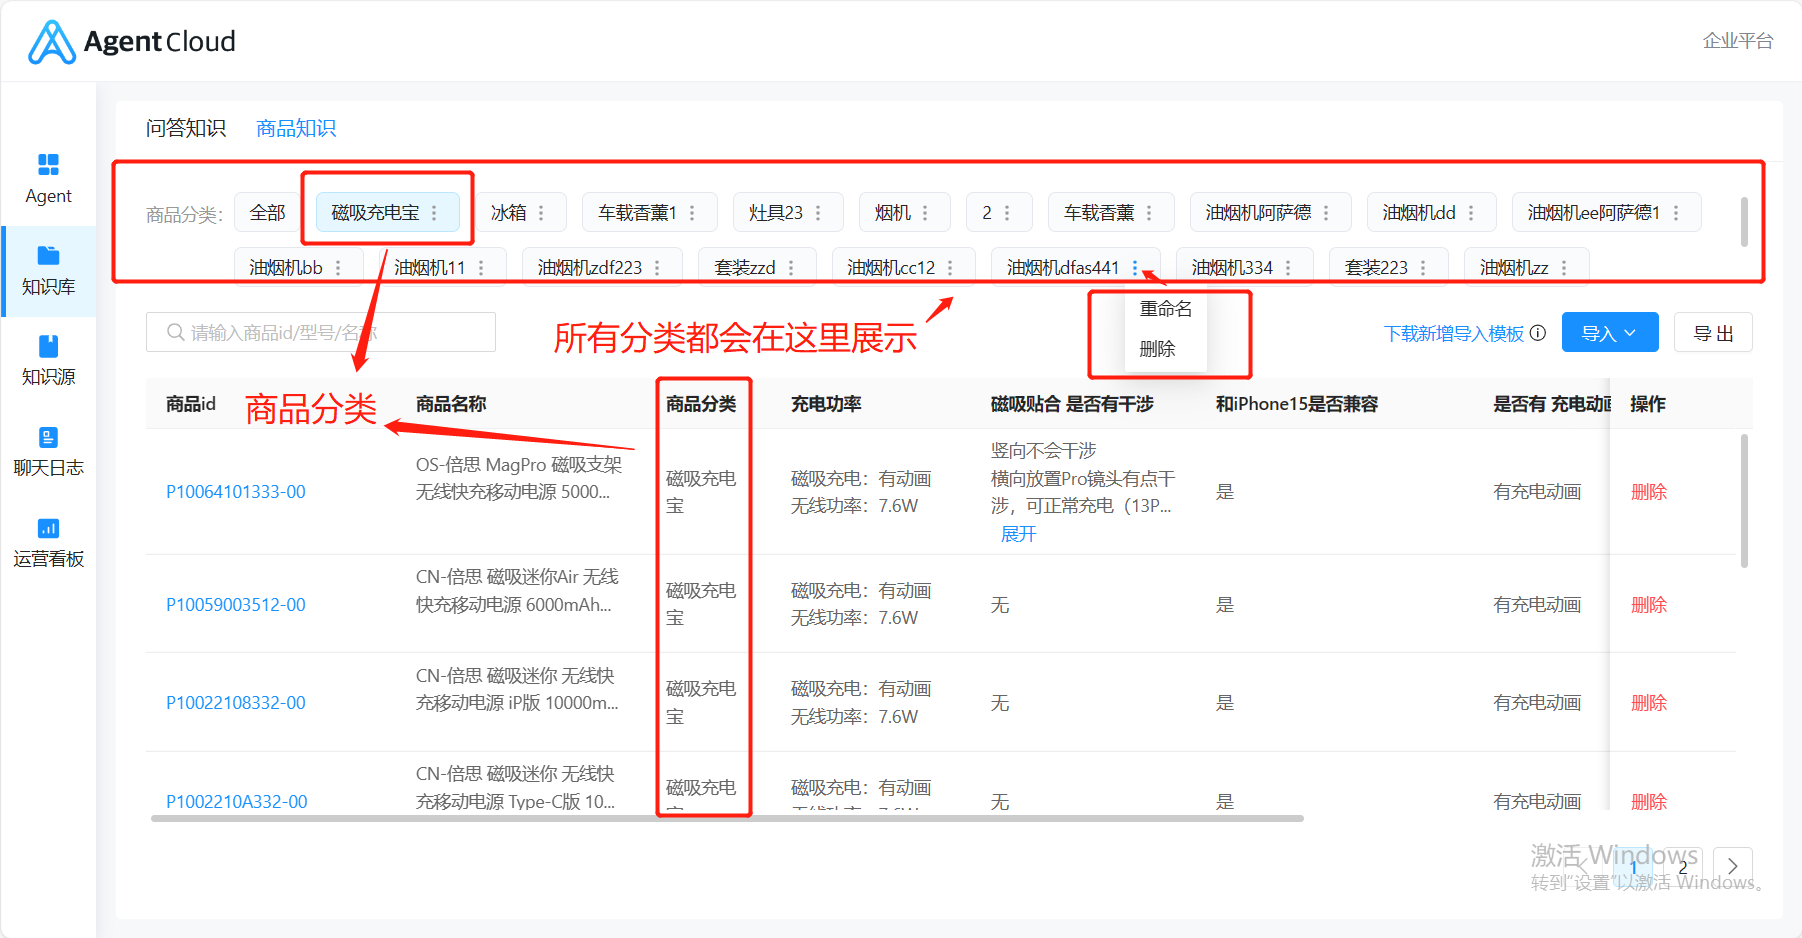Delete the P10022108332-00 row
This screenshot has height=938, width=1802.
coord(1649,703)
